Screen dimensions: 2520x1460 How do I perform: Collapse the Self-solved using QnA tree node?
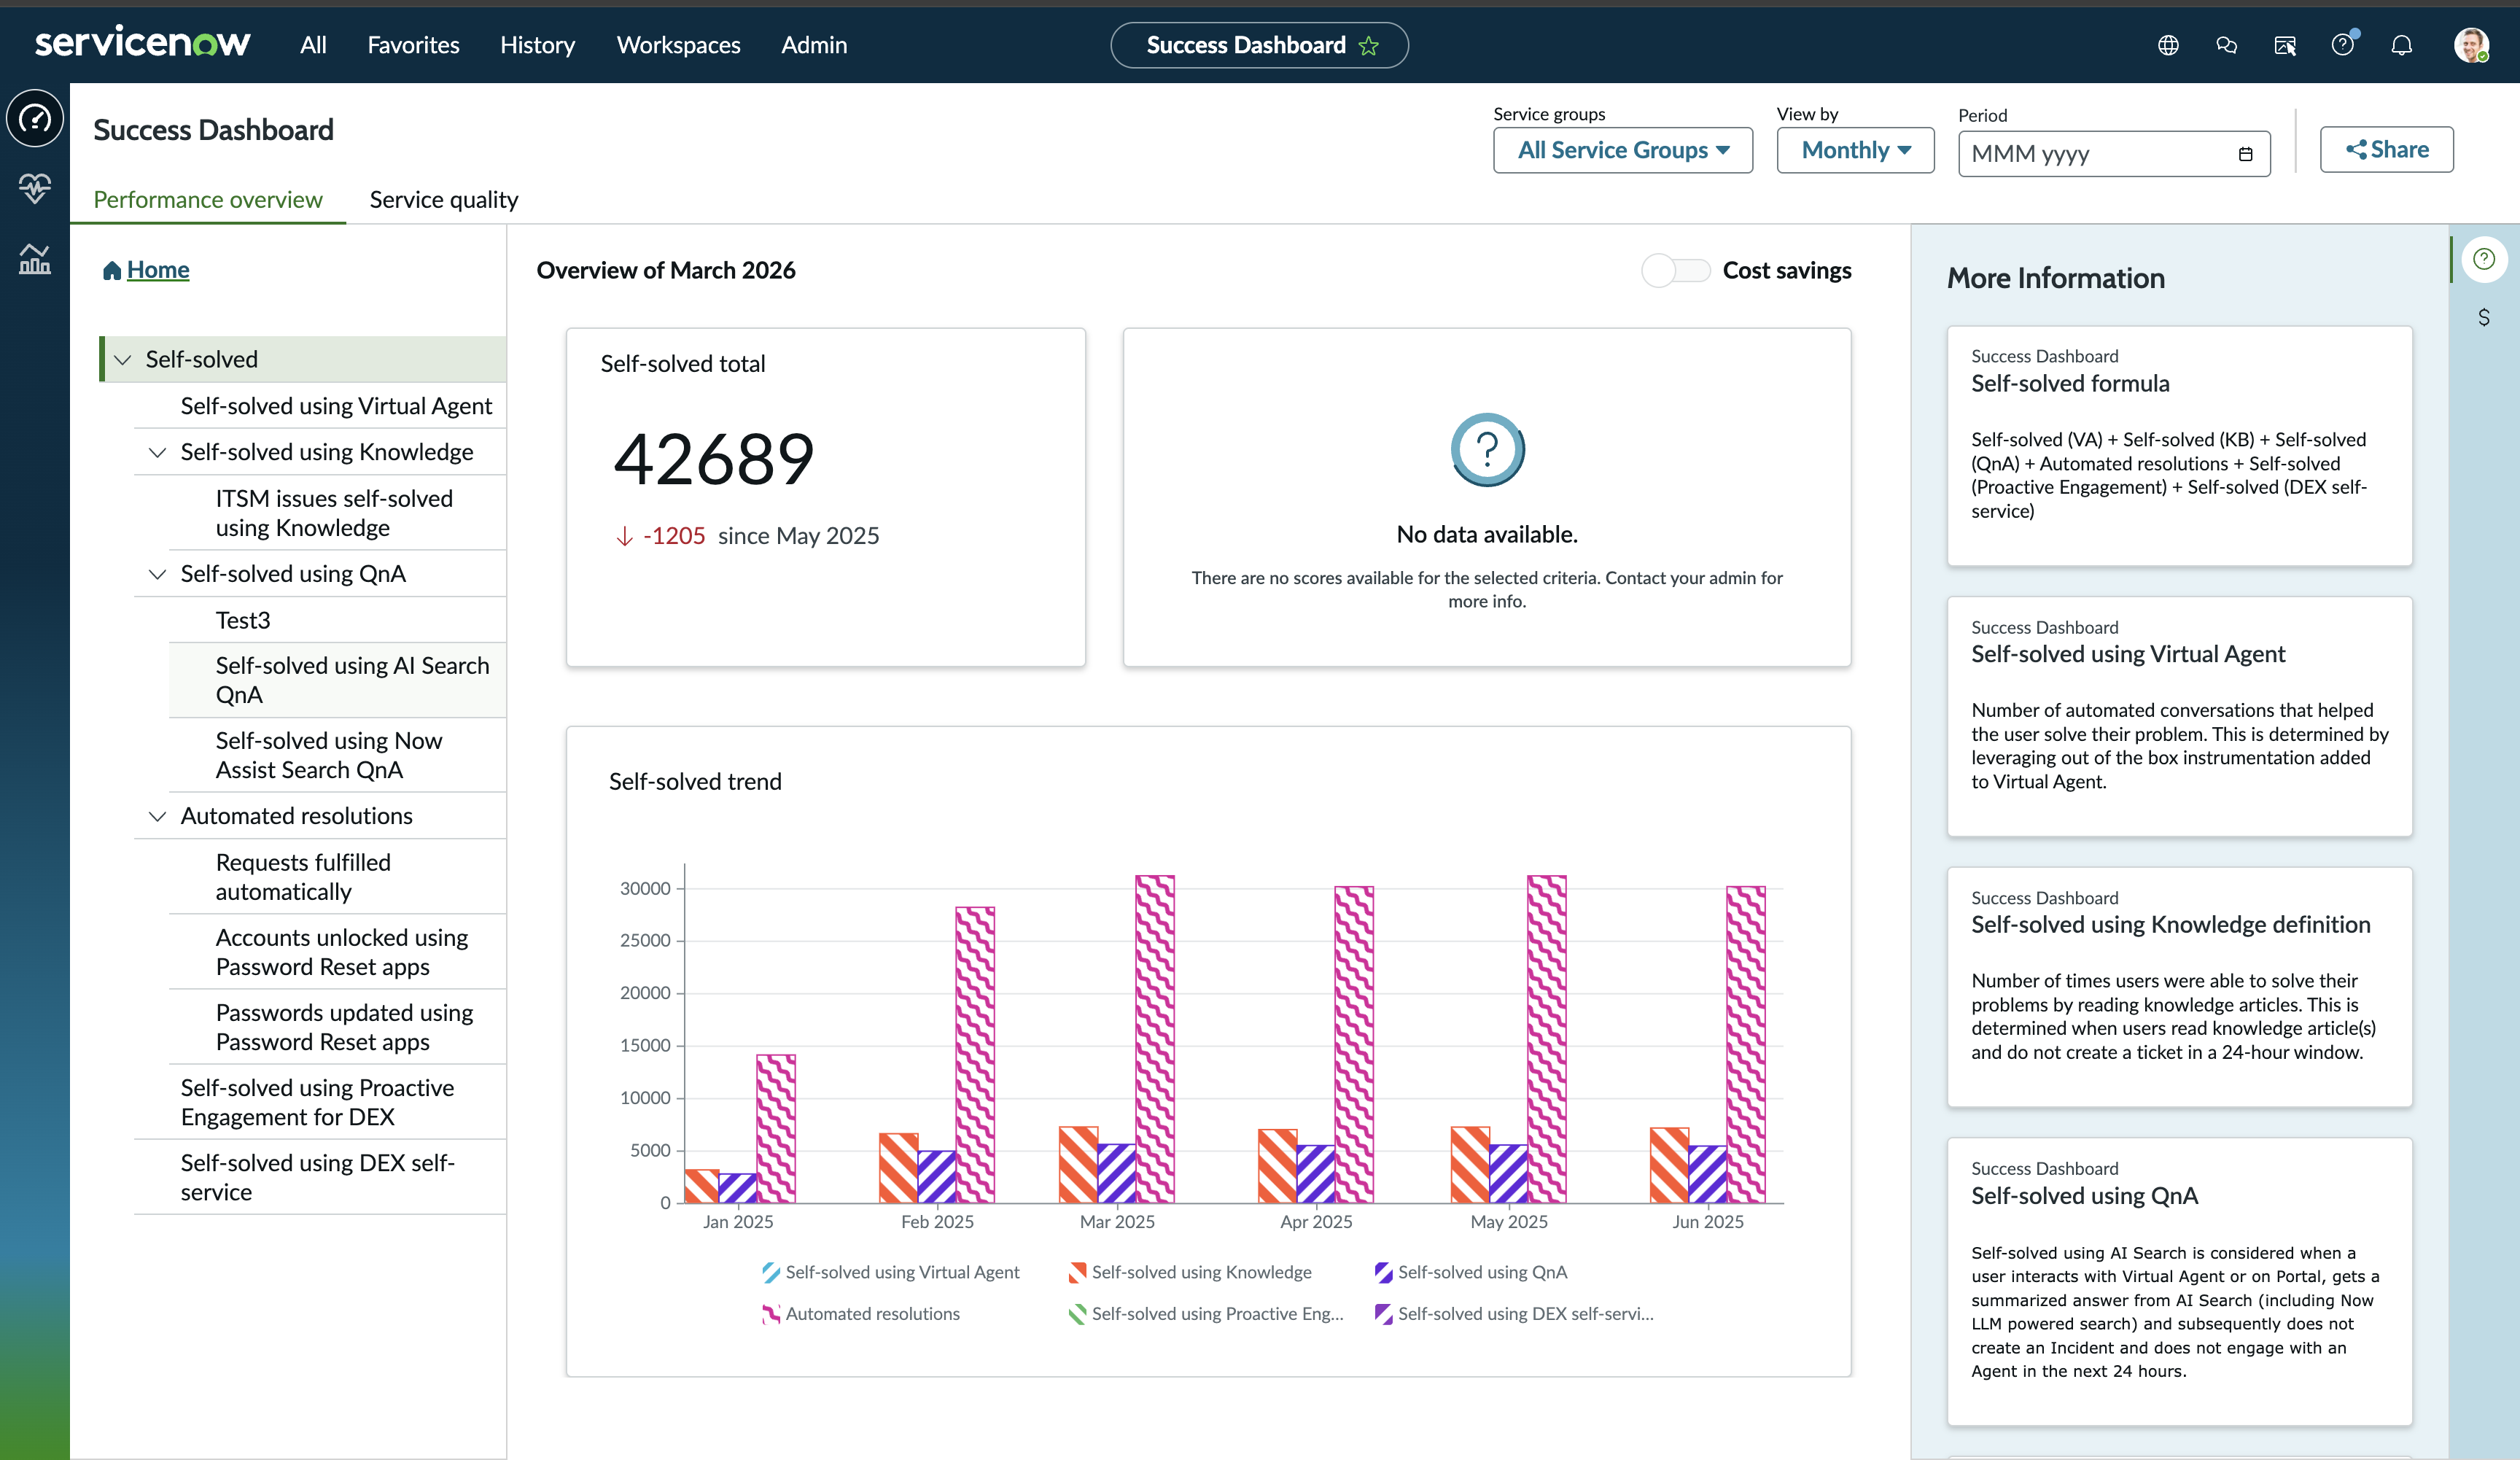click(x=157, y=574)
